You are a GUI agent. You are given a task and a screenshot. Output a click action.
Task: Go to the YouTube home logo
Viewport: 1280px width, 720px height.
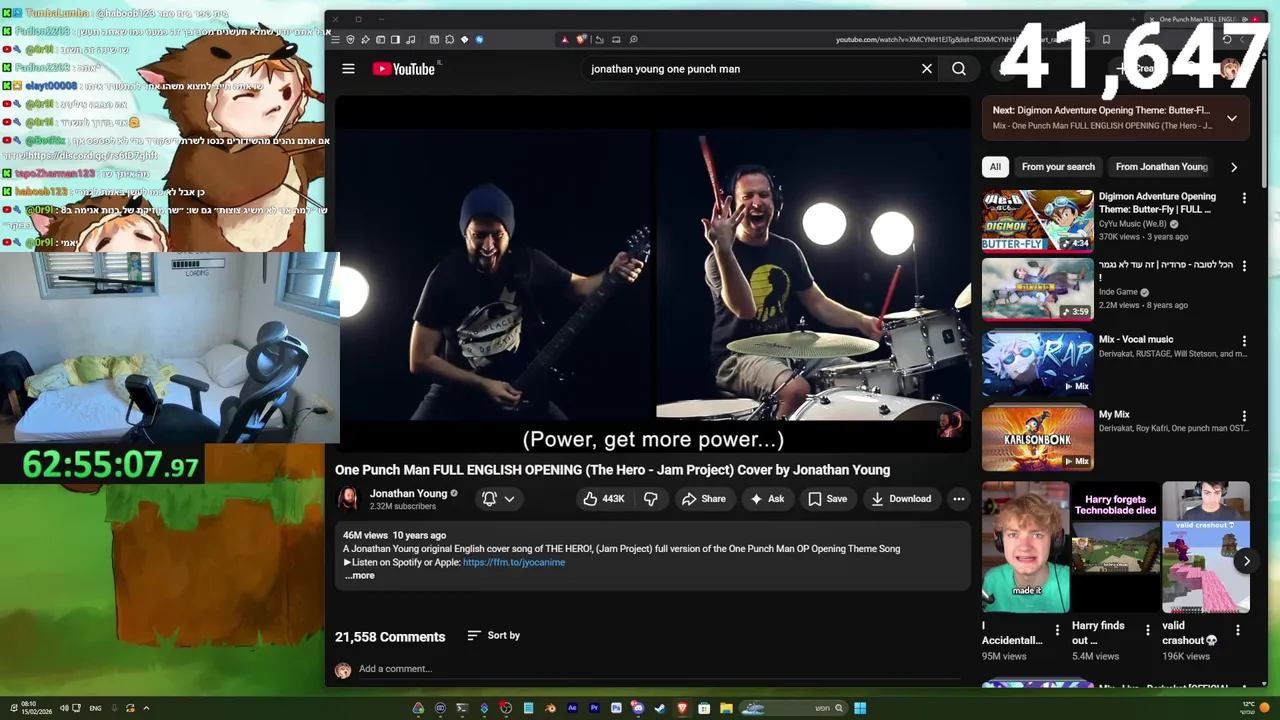tap(403, 69)
